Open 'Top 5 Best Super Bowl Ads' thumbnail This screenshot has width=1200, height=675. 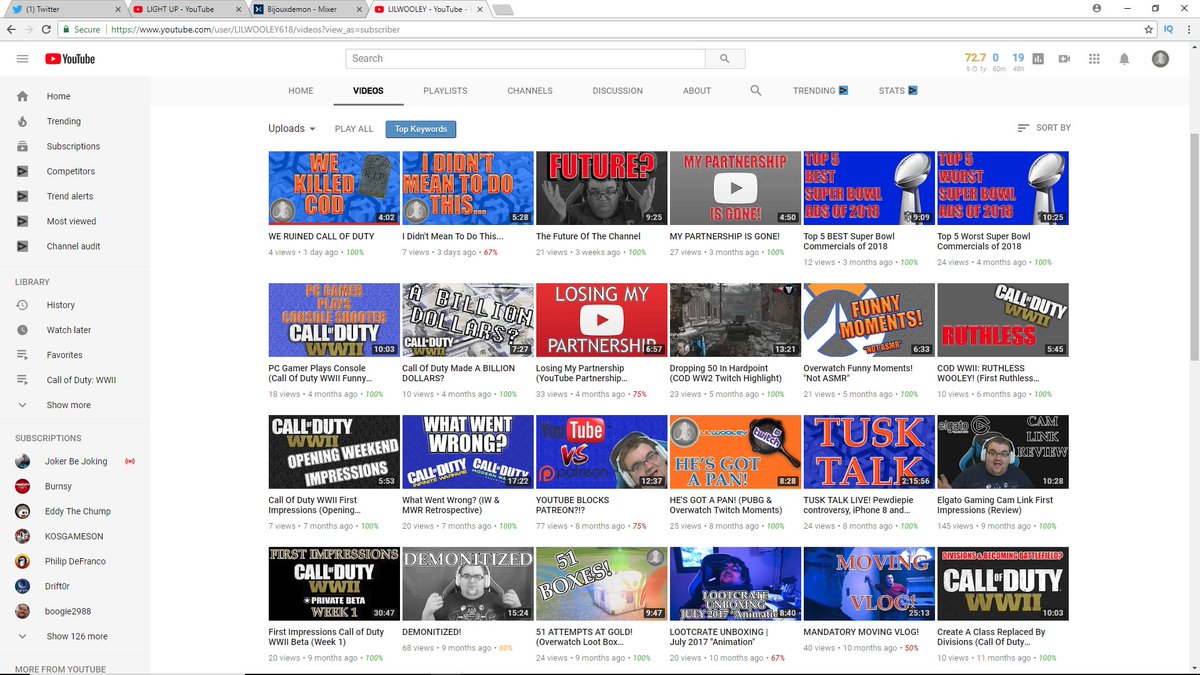[x=869, y=188]
